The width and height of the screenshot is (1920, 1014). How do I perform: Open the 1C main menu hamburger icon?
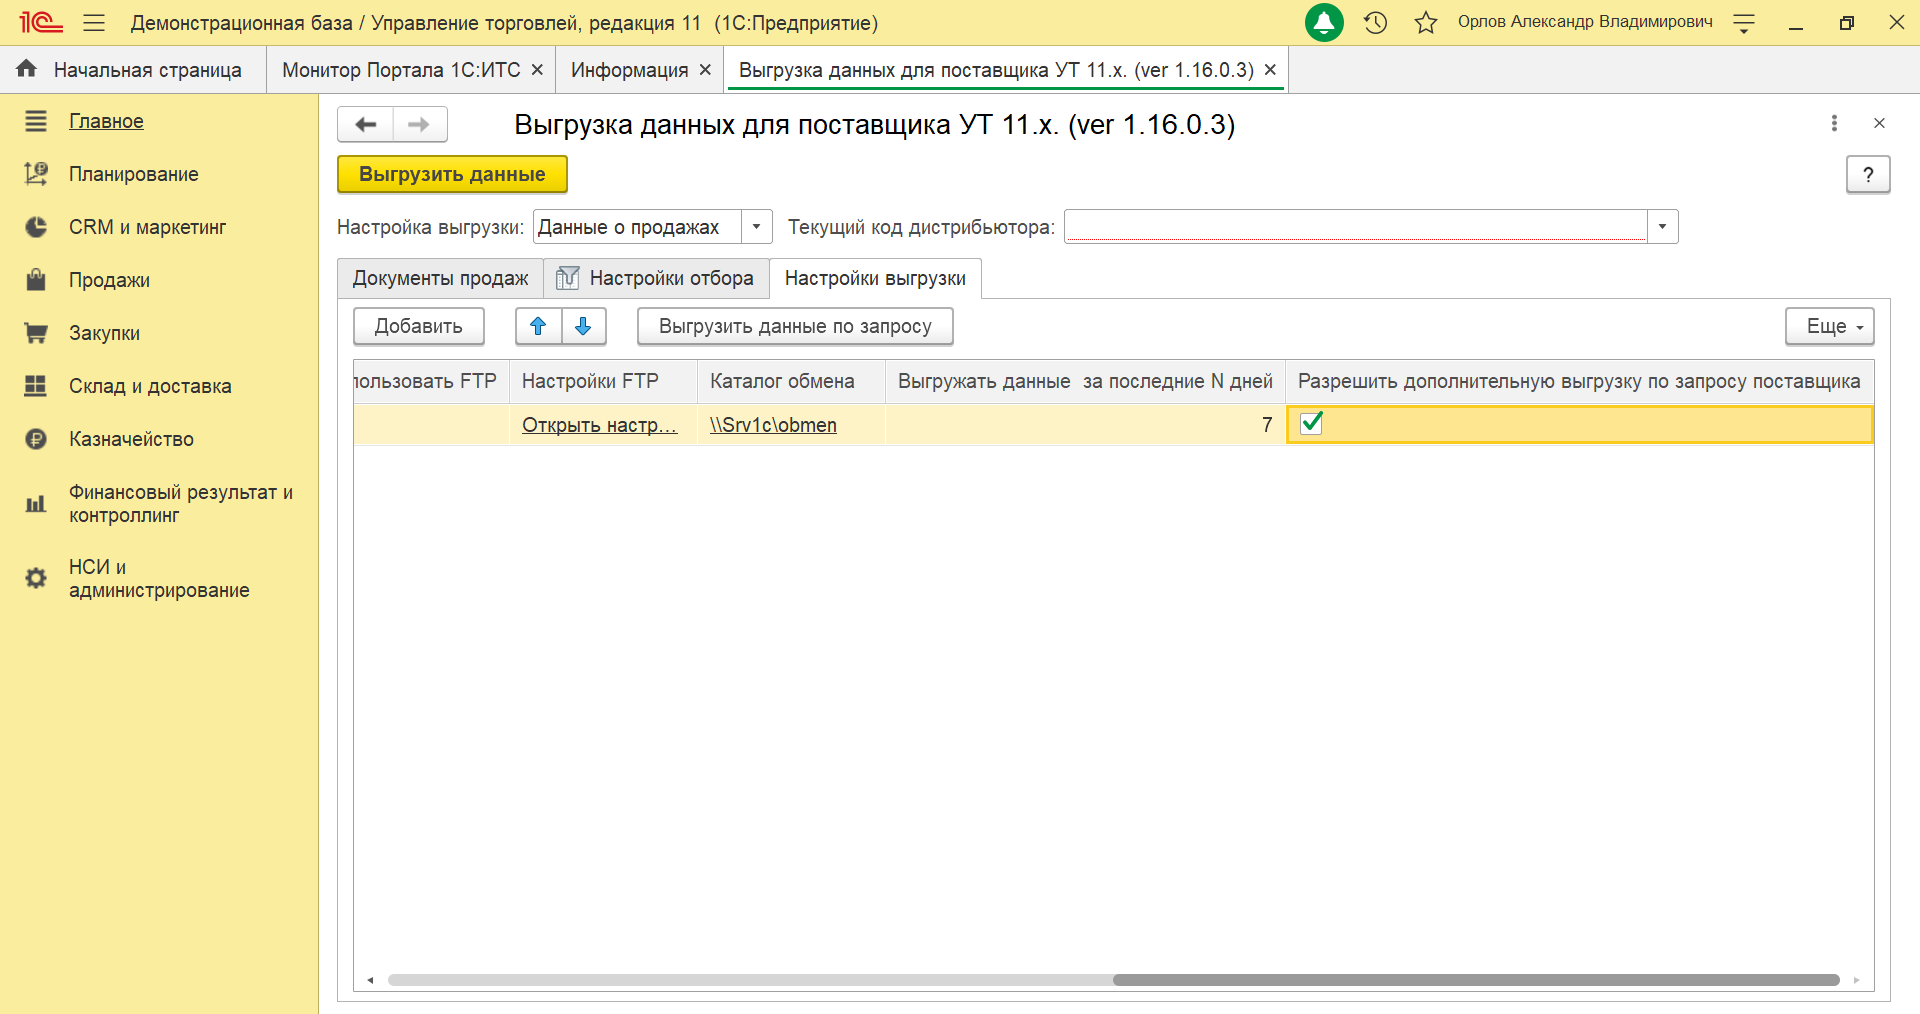94,22
